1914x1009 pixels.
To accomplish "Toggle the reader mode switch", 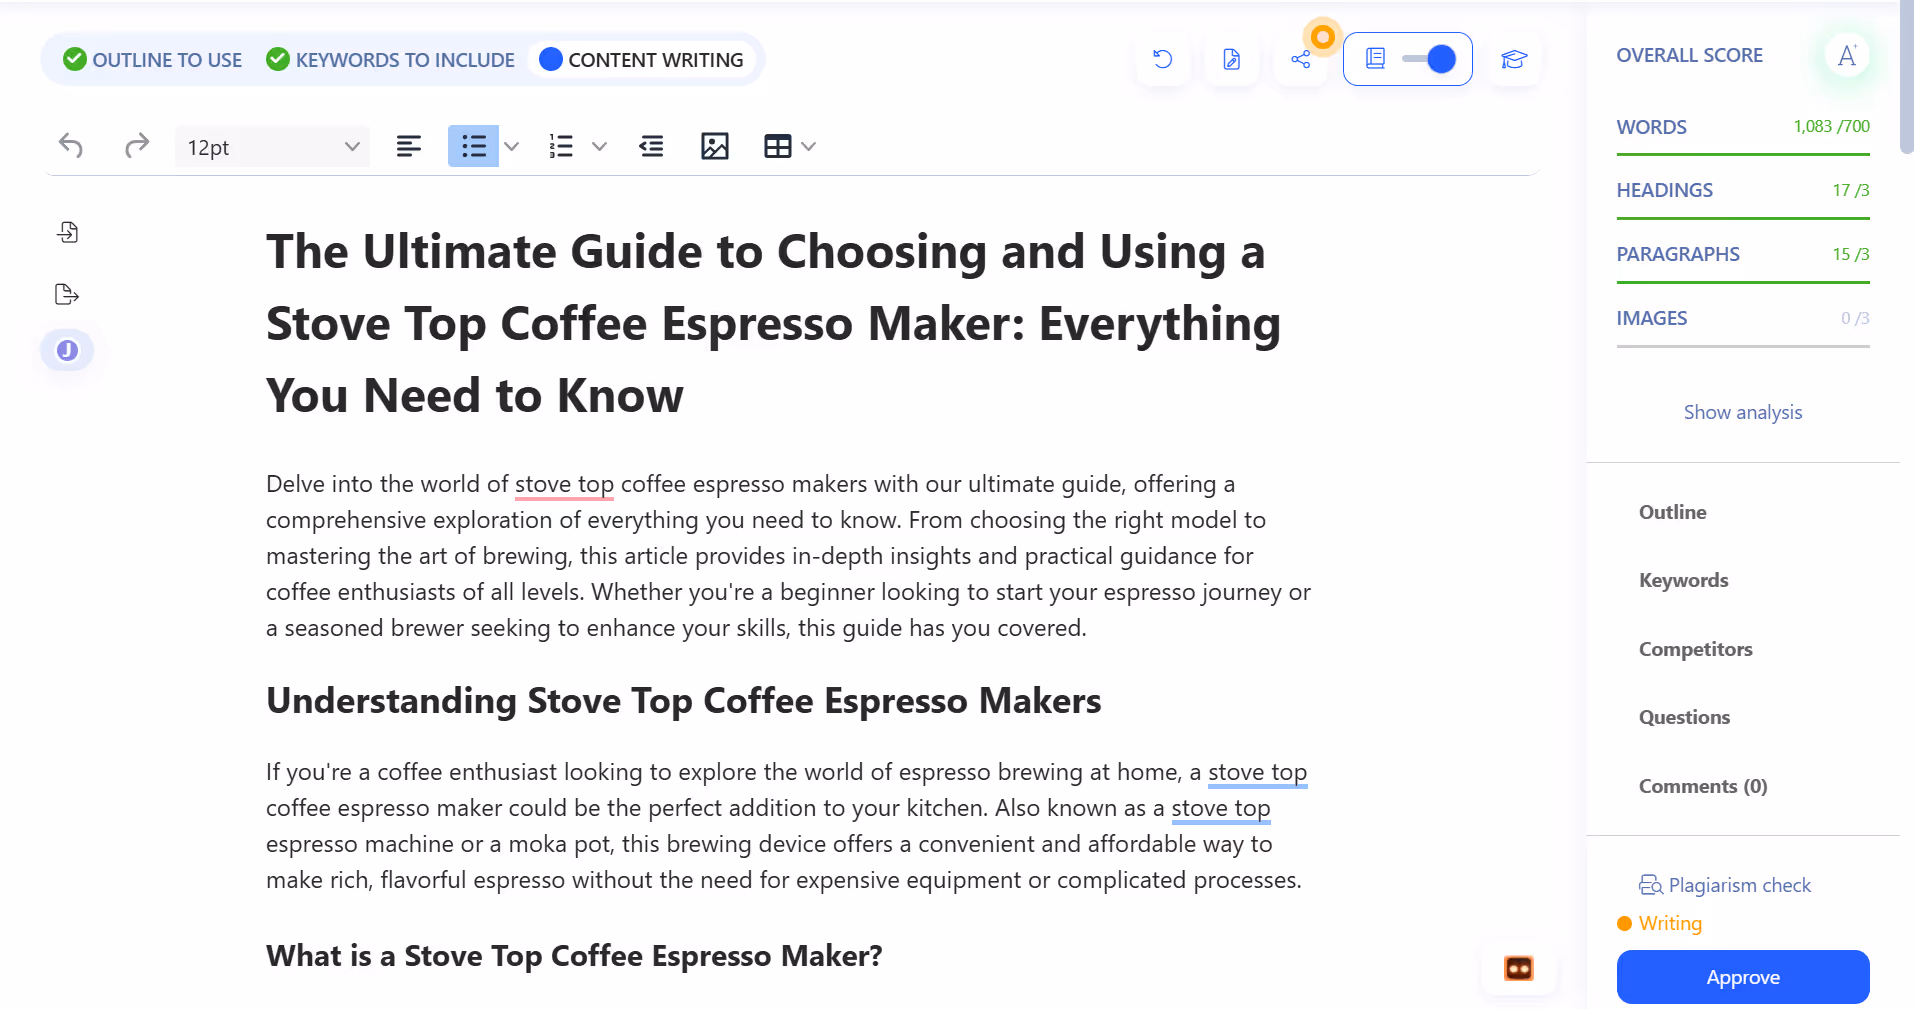I will (x=1429, y=59).
